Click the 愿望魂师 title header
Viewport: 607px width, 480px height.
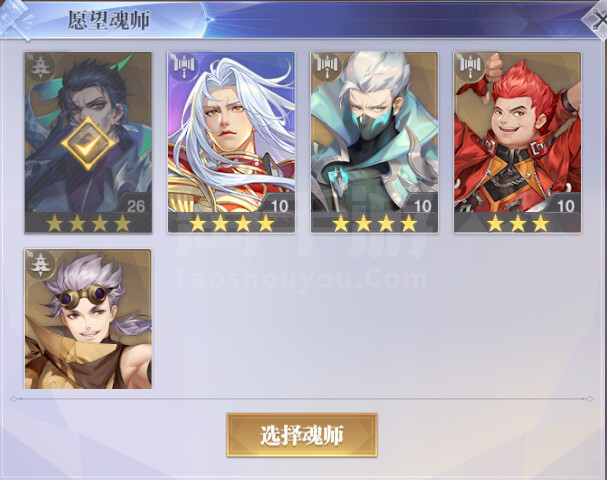pyautogui.click(x=109, y=20)
